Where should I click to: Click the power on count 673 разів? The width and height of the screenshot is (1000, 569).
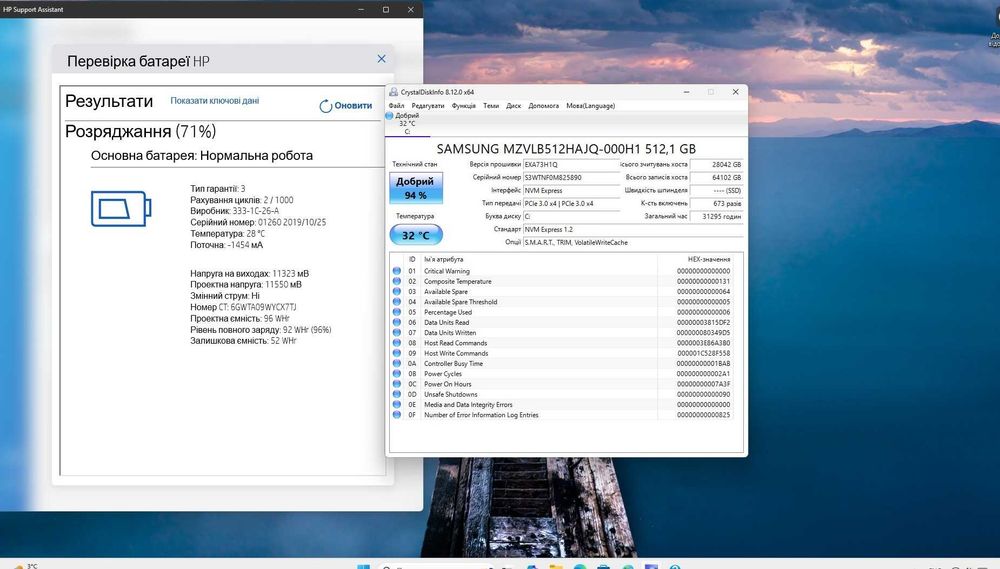point(717,203)
